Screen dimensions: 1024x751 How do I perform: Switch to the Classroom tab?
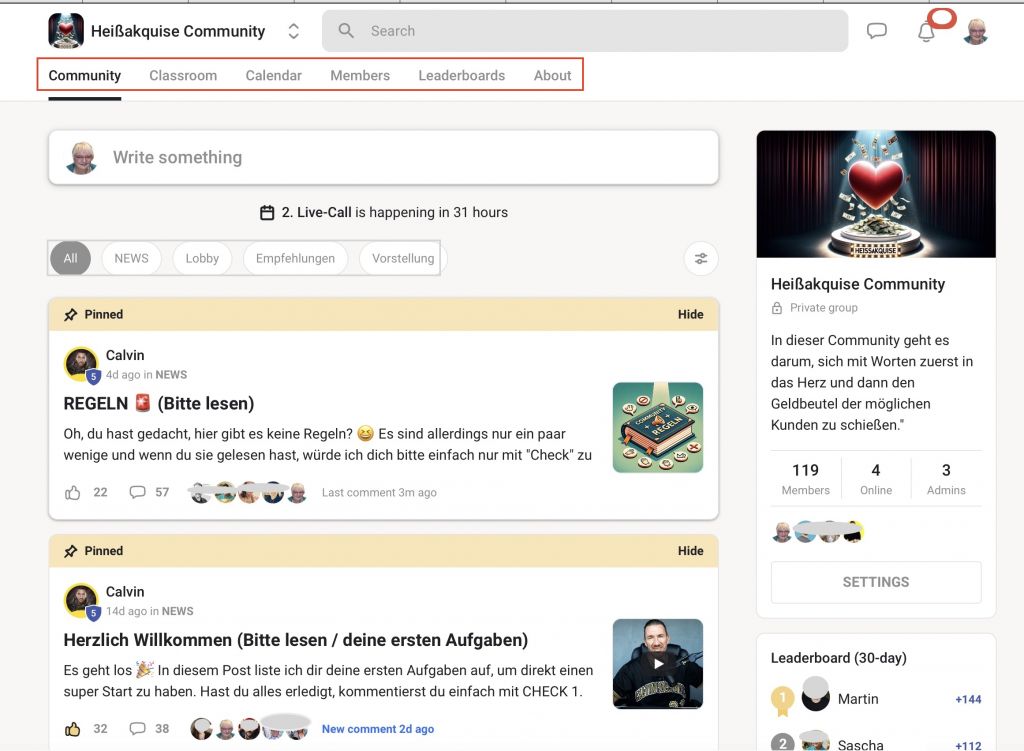click(183, 75)
